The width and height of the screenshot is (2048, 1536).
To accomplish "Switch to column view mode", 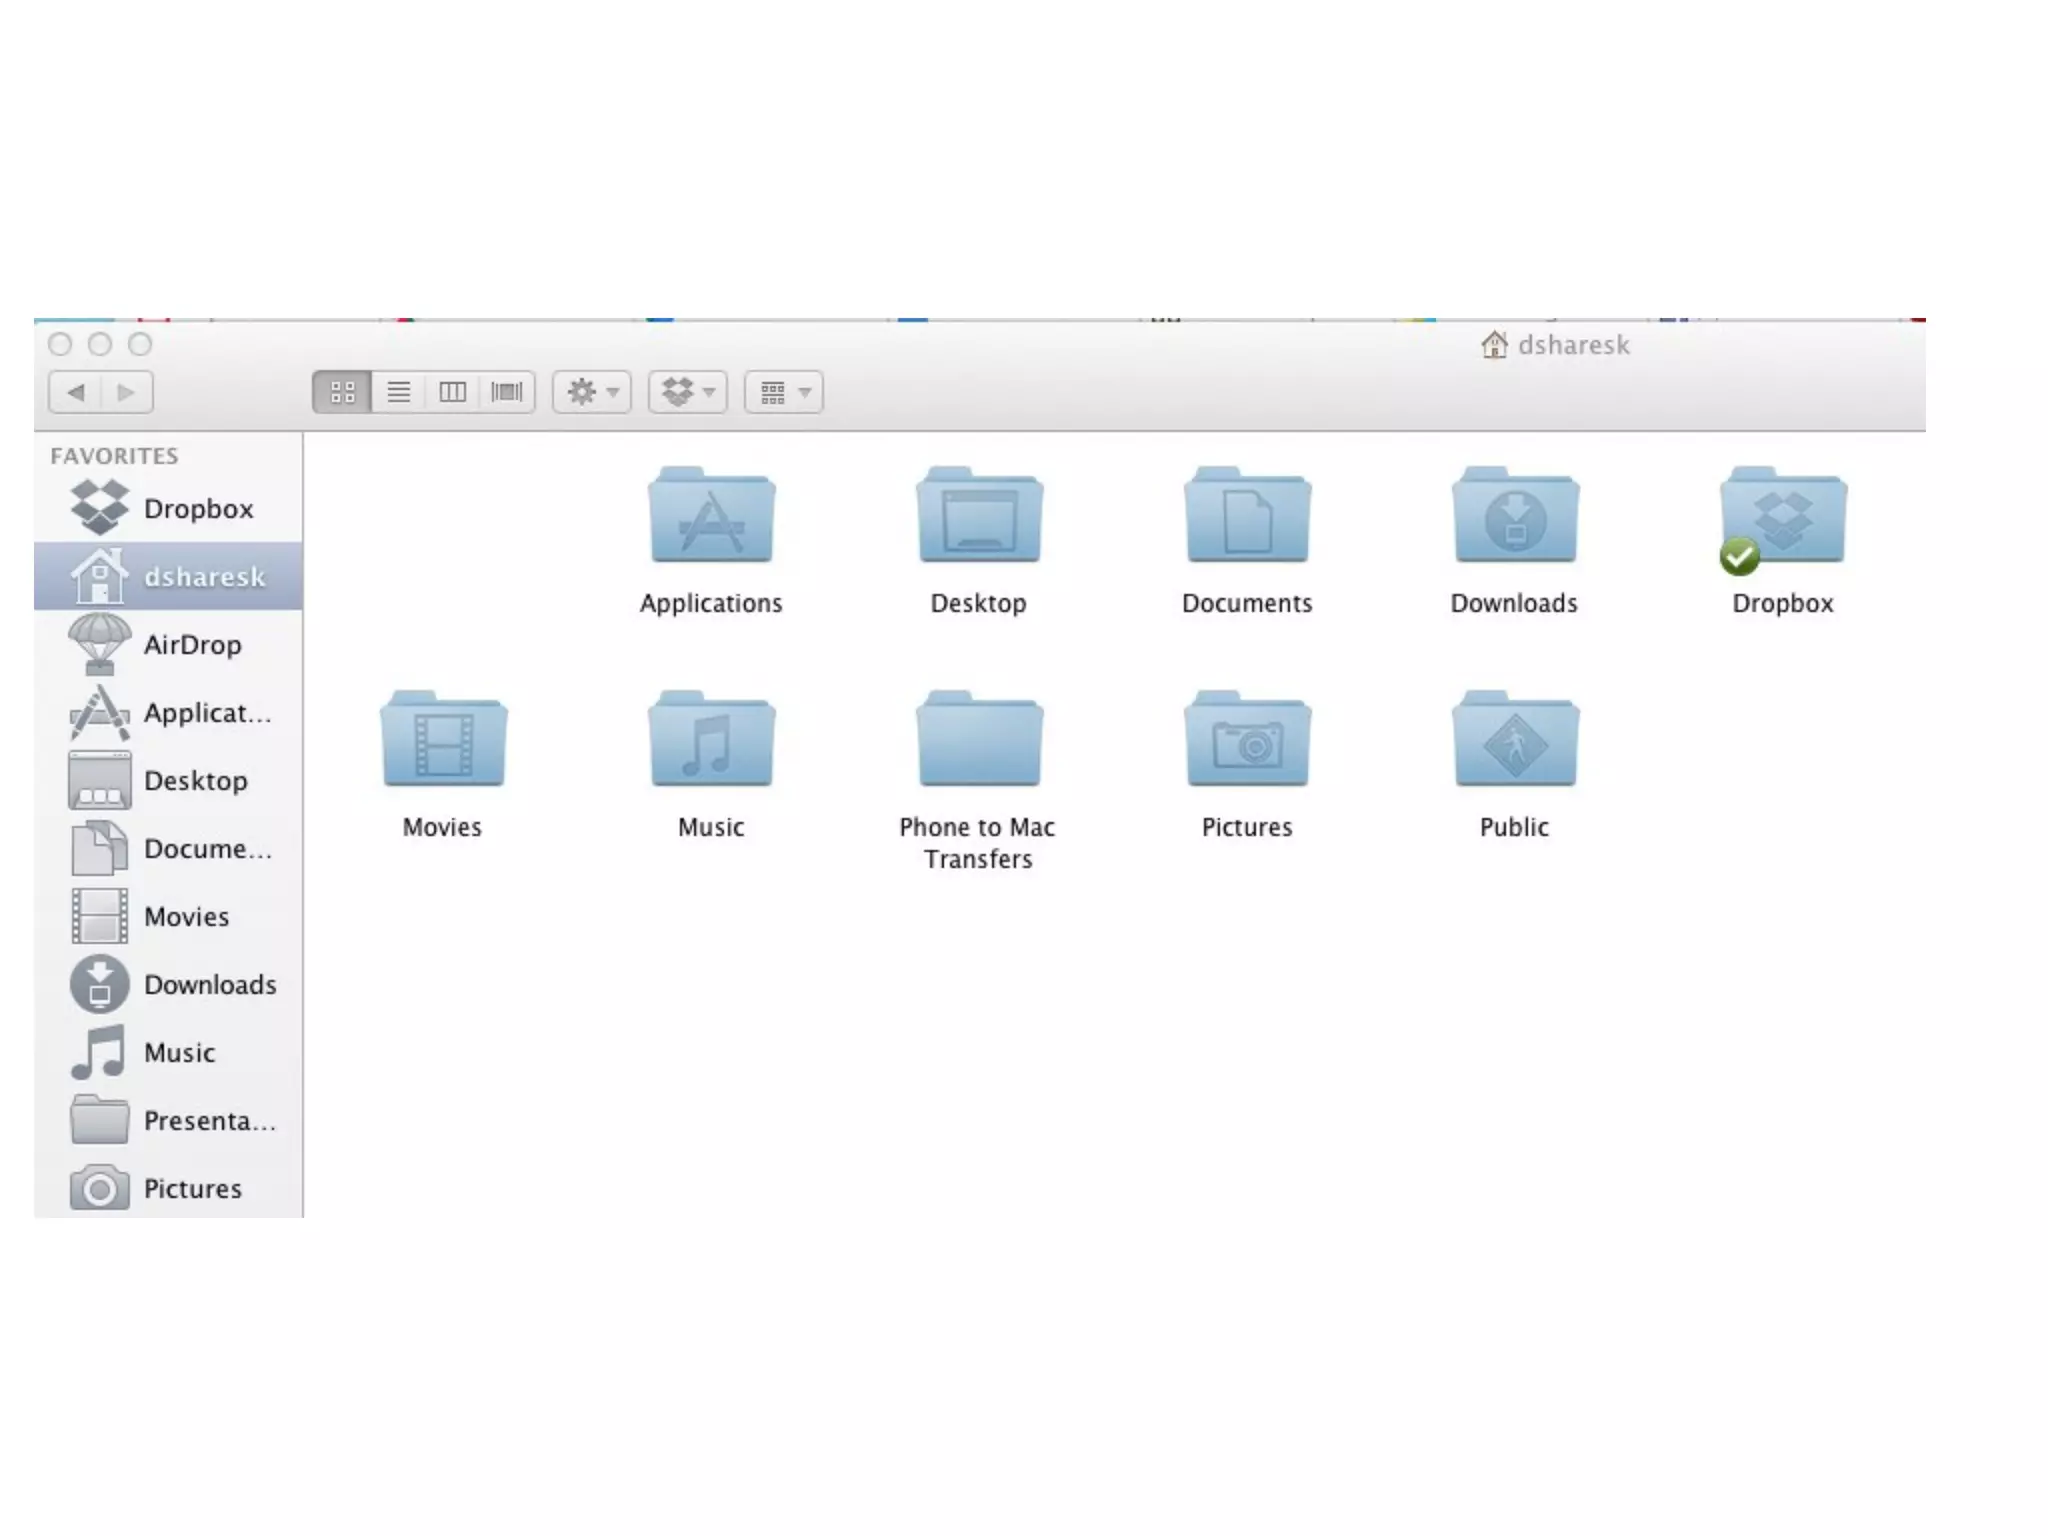I will pos(452,392).
